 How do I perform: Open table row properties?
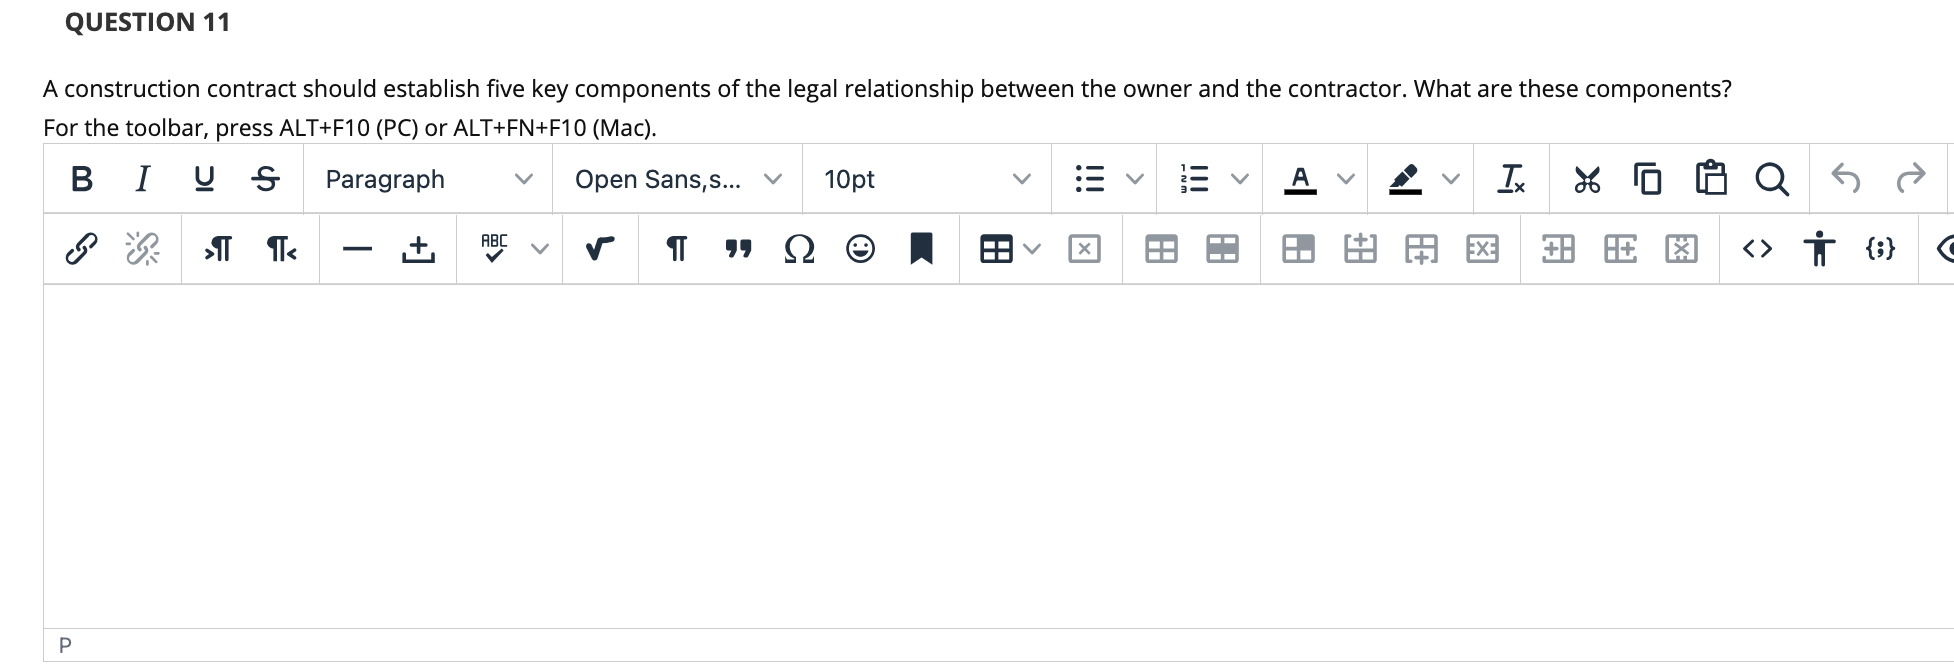click(1222, 249)
